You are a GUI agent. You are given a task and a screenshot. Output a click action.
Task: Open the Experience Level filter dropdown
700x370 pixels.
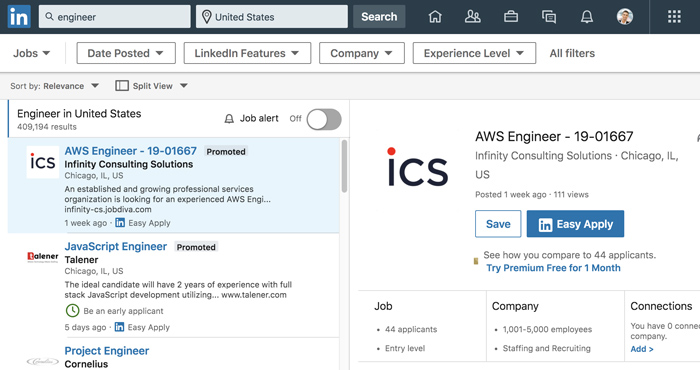pyautogui.click(x=474, y=53)
